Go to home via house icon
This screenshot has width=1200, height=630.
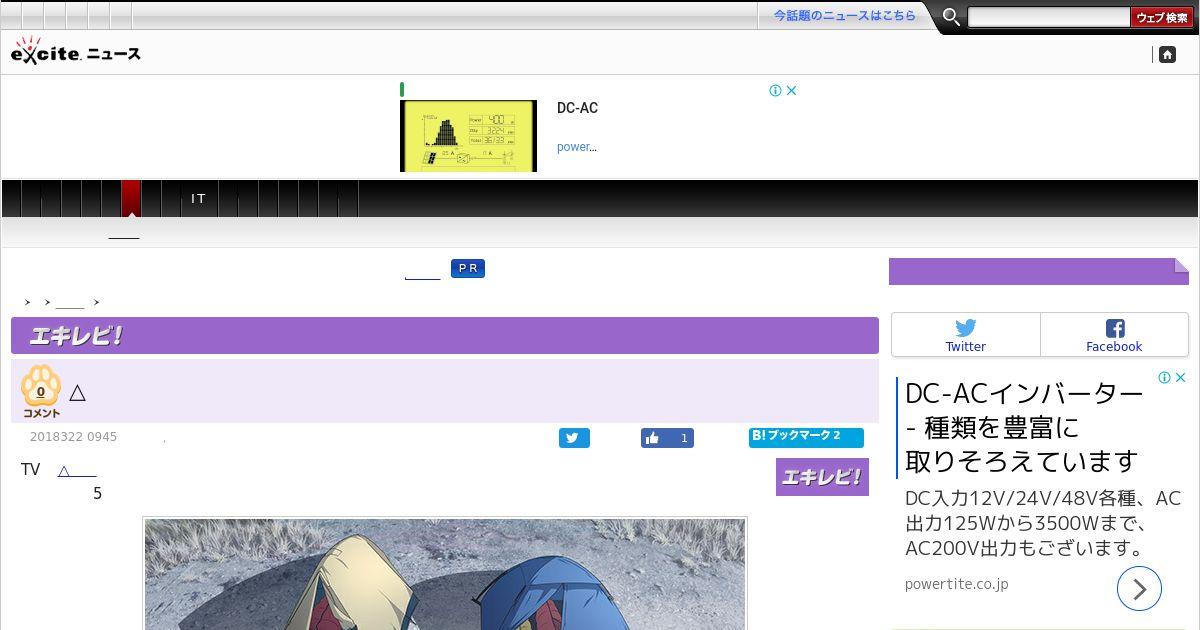click(x=1167, y=55)
